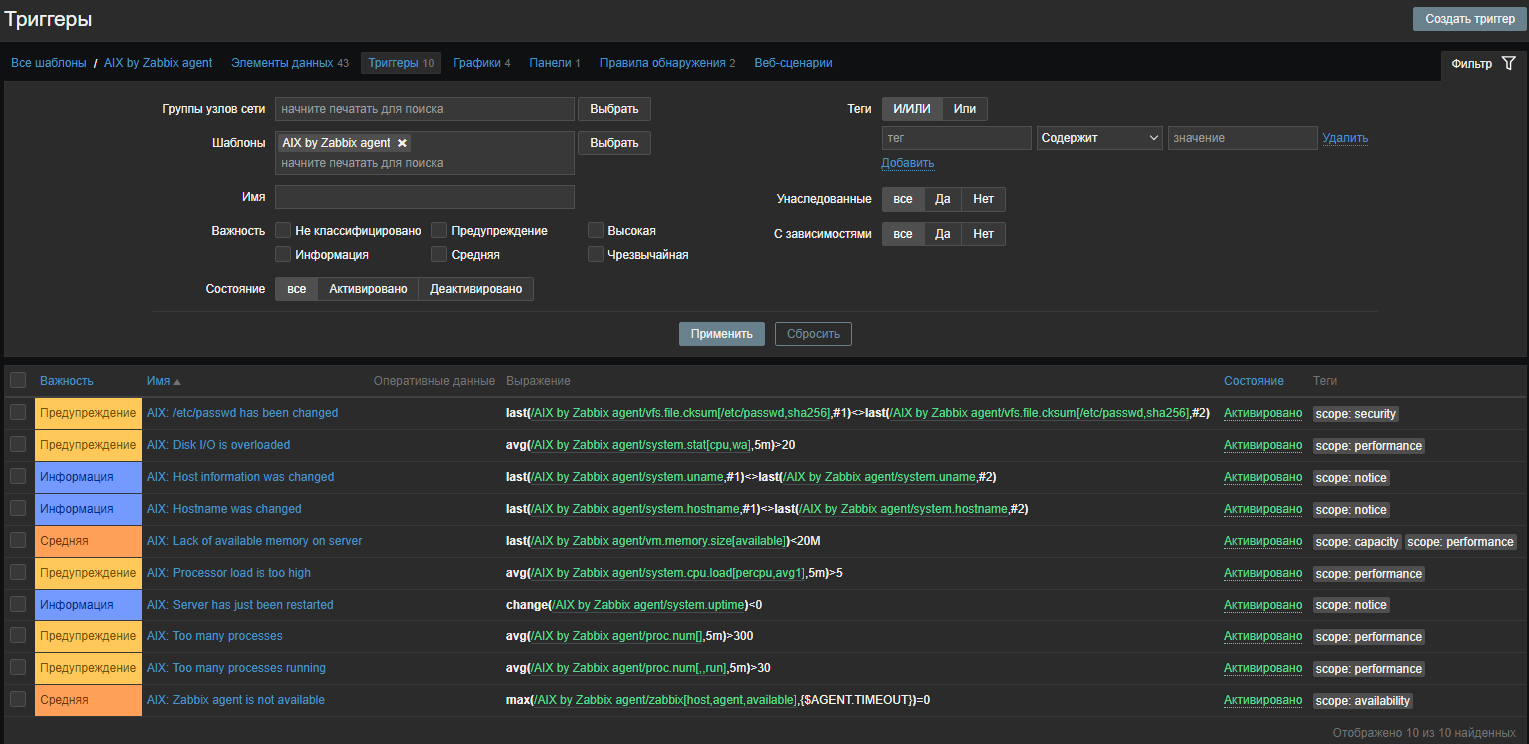Set tag mode to Или
The height and width of the screenshot is (744, 1529).
[964, 109]
